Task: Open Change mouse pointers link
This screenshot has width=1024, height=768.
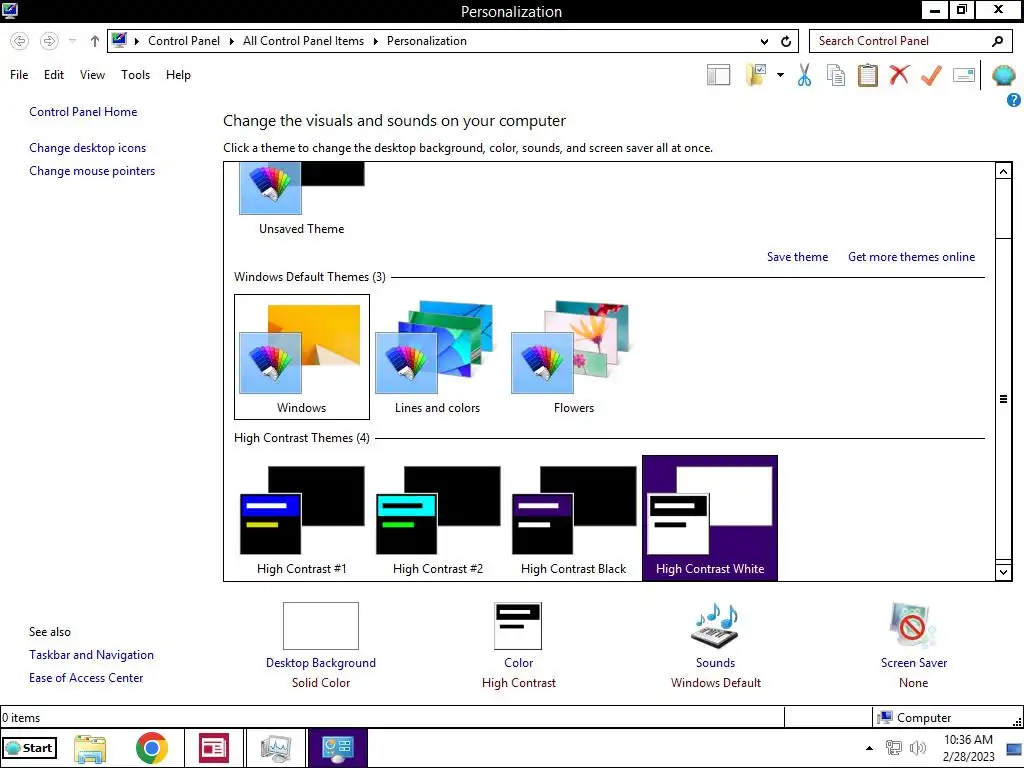Action: click(x=92, y=170)
